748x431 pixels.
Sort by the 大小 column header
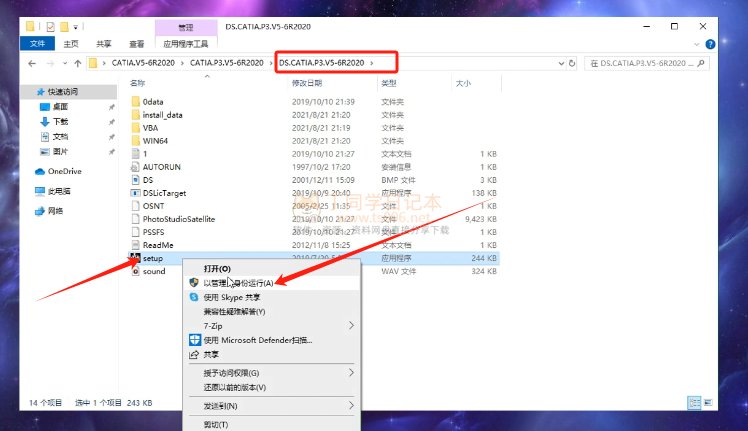[x=463, y=83]
